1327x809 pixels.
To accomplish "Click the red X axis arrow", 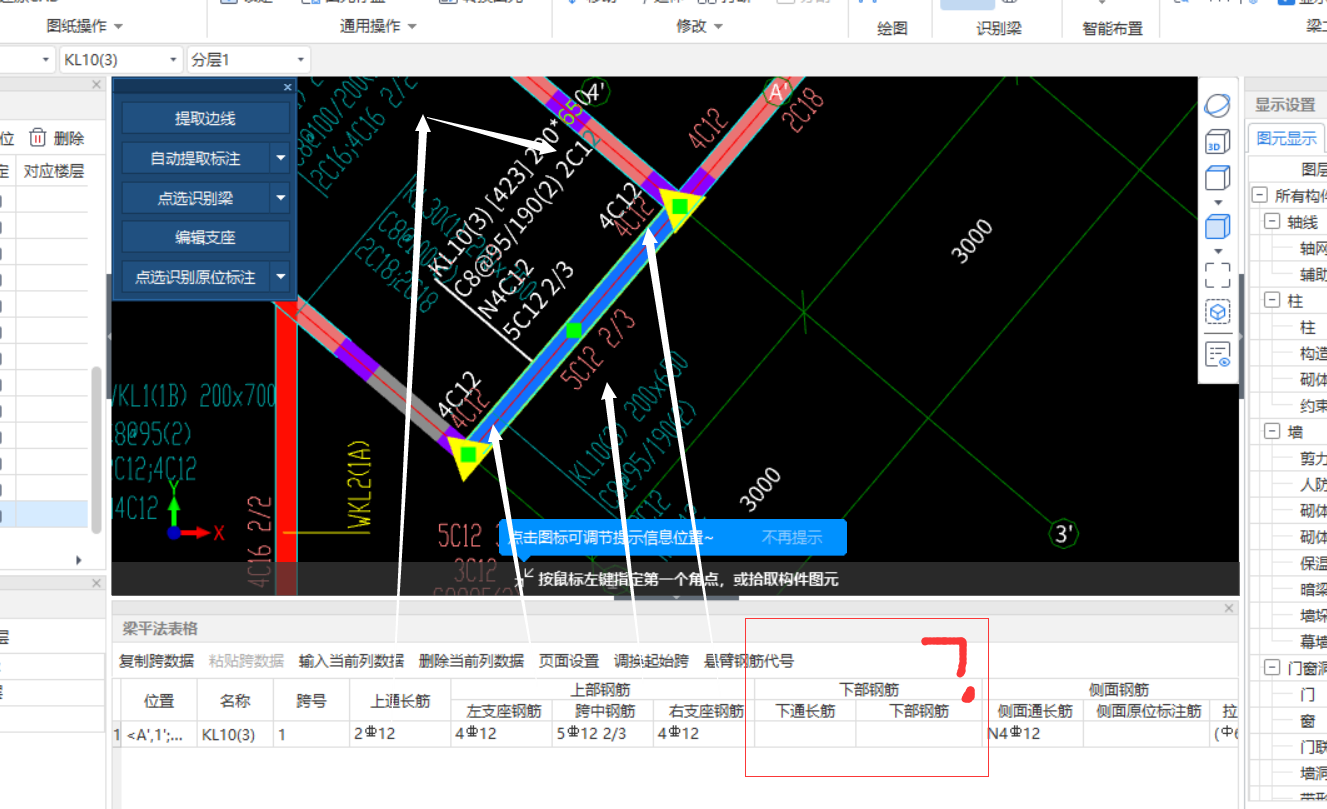I will pyautogui.click(x=196, y=533).
